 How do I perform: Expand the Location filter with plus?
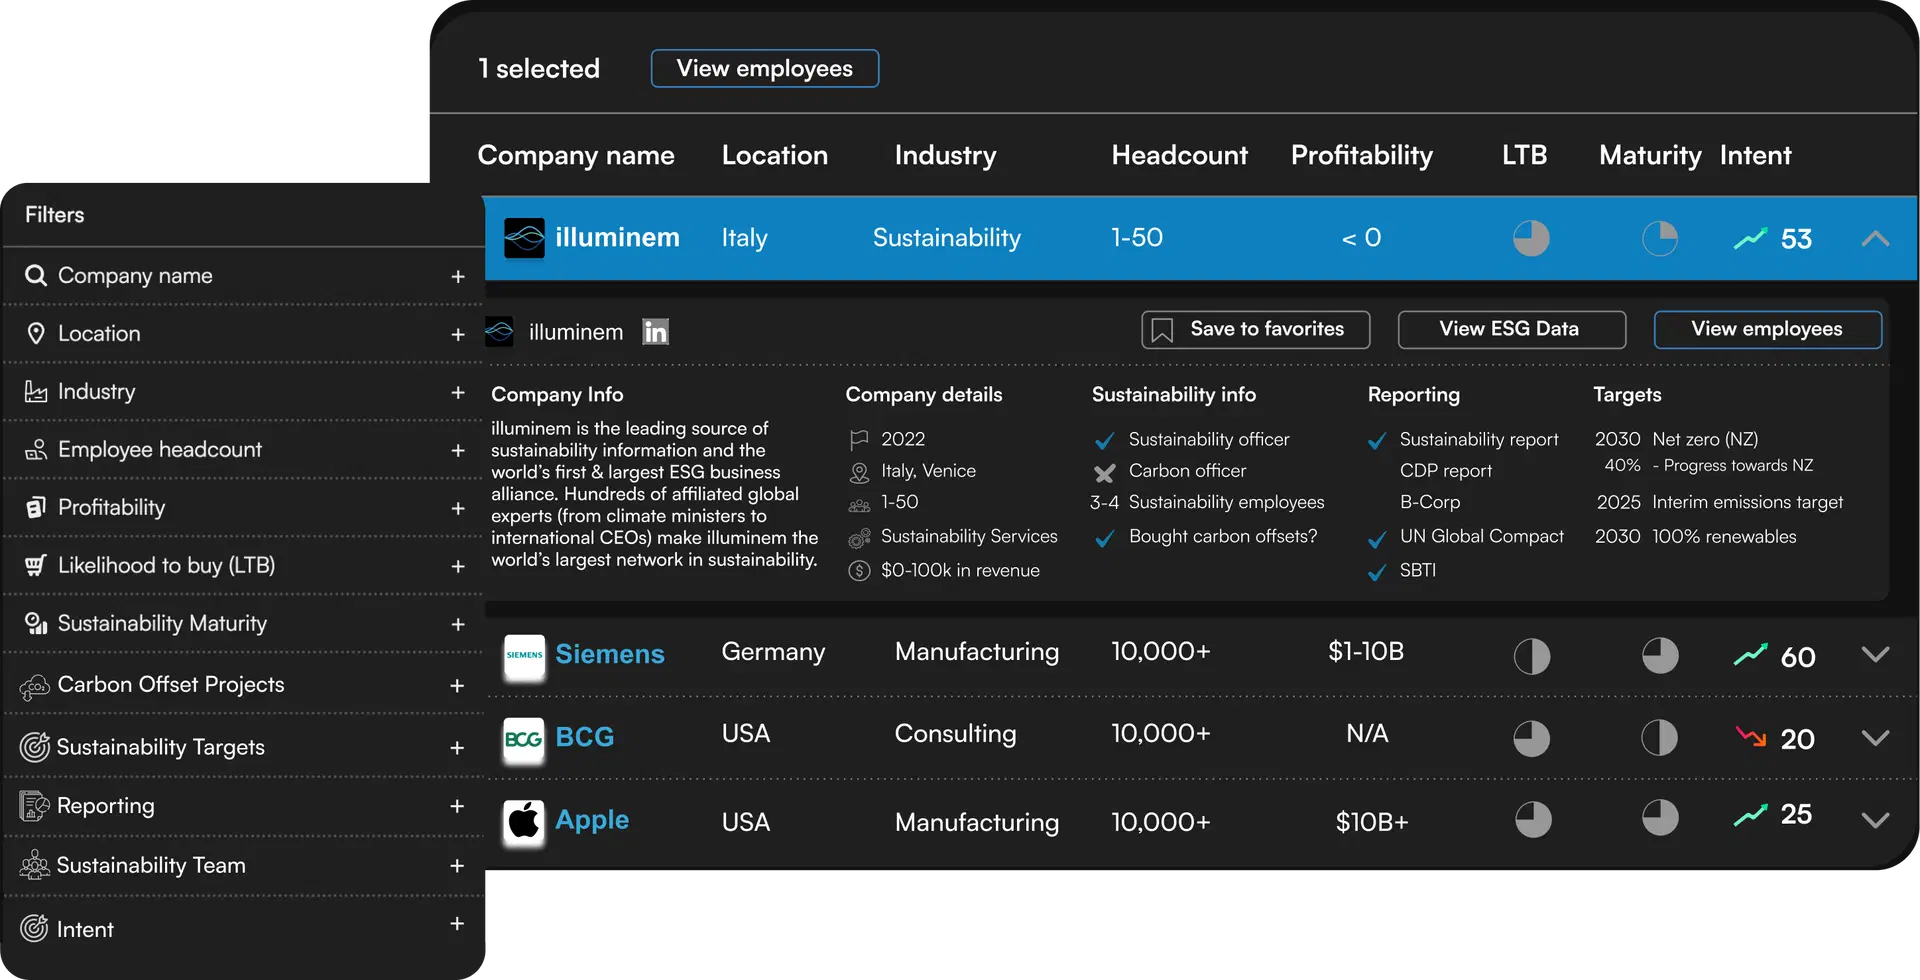(458, 334)
